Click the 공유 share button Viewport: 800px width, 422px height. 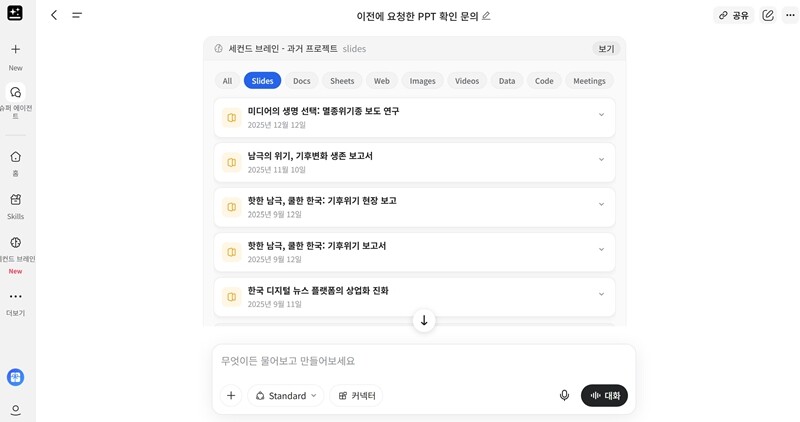tap(734, 15)
